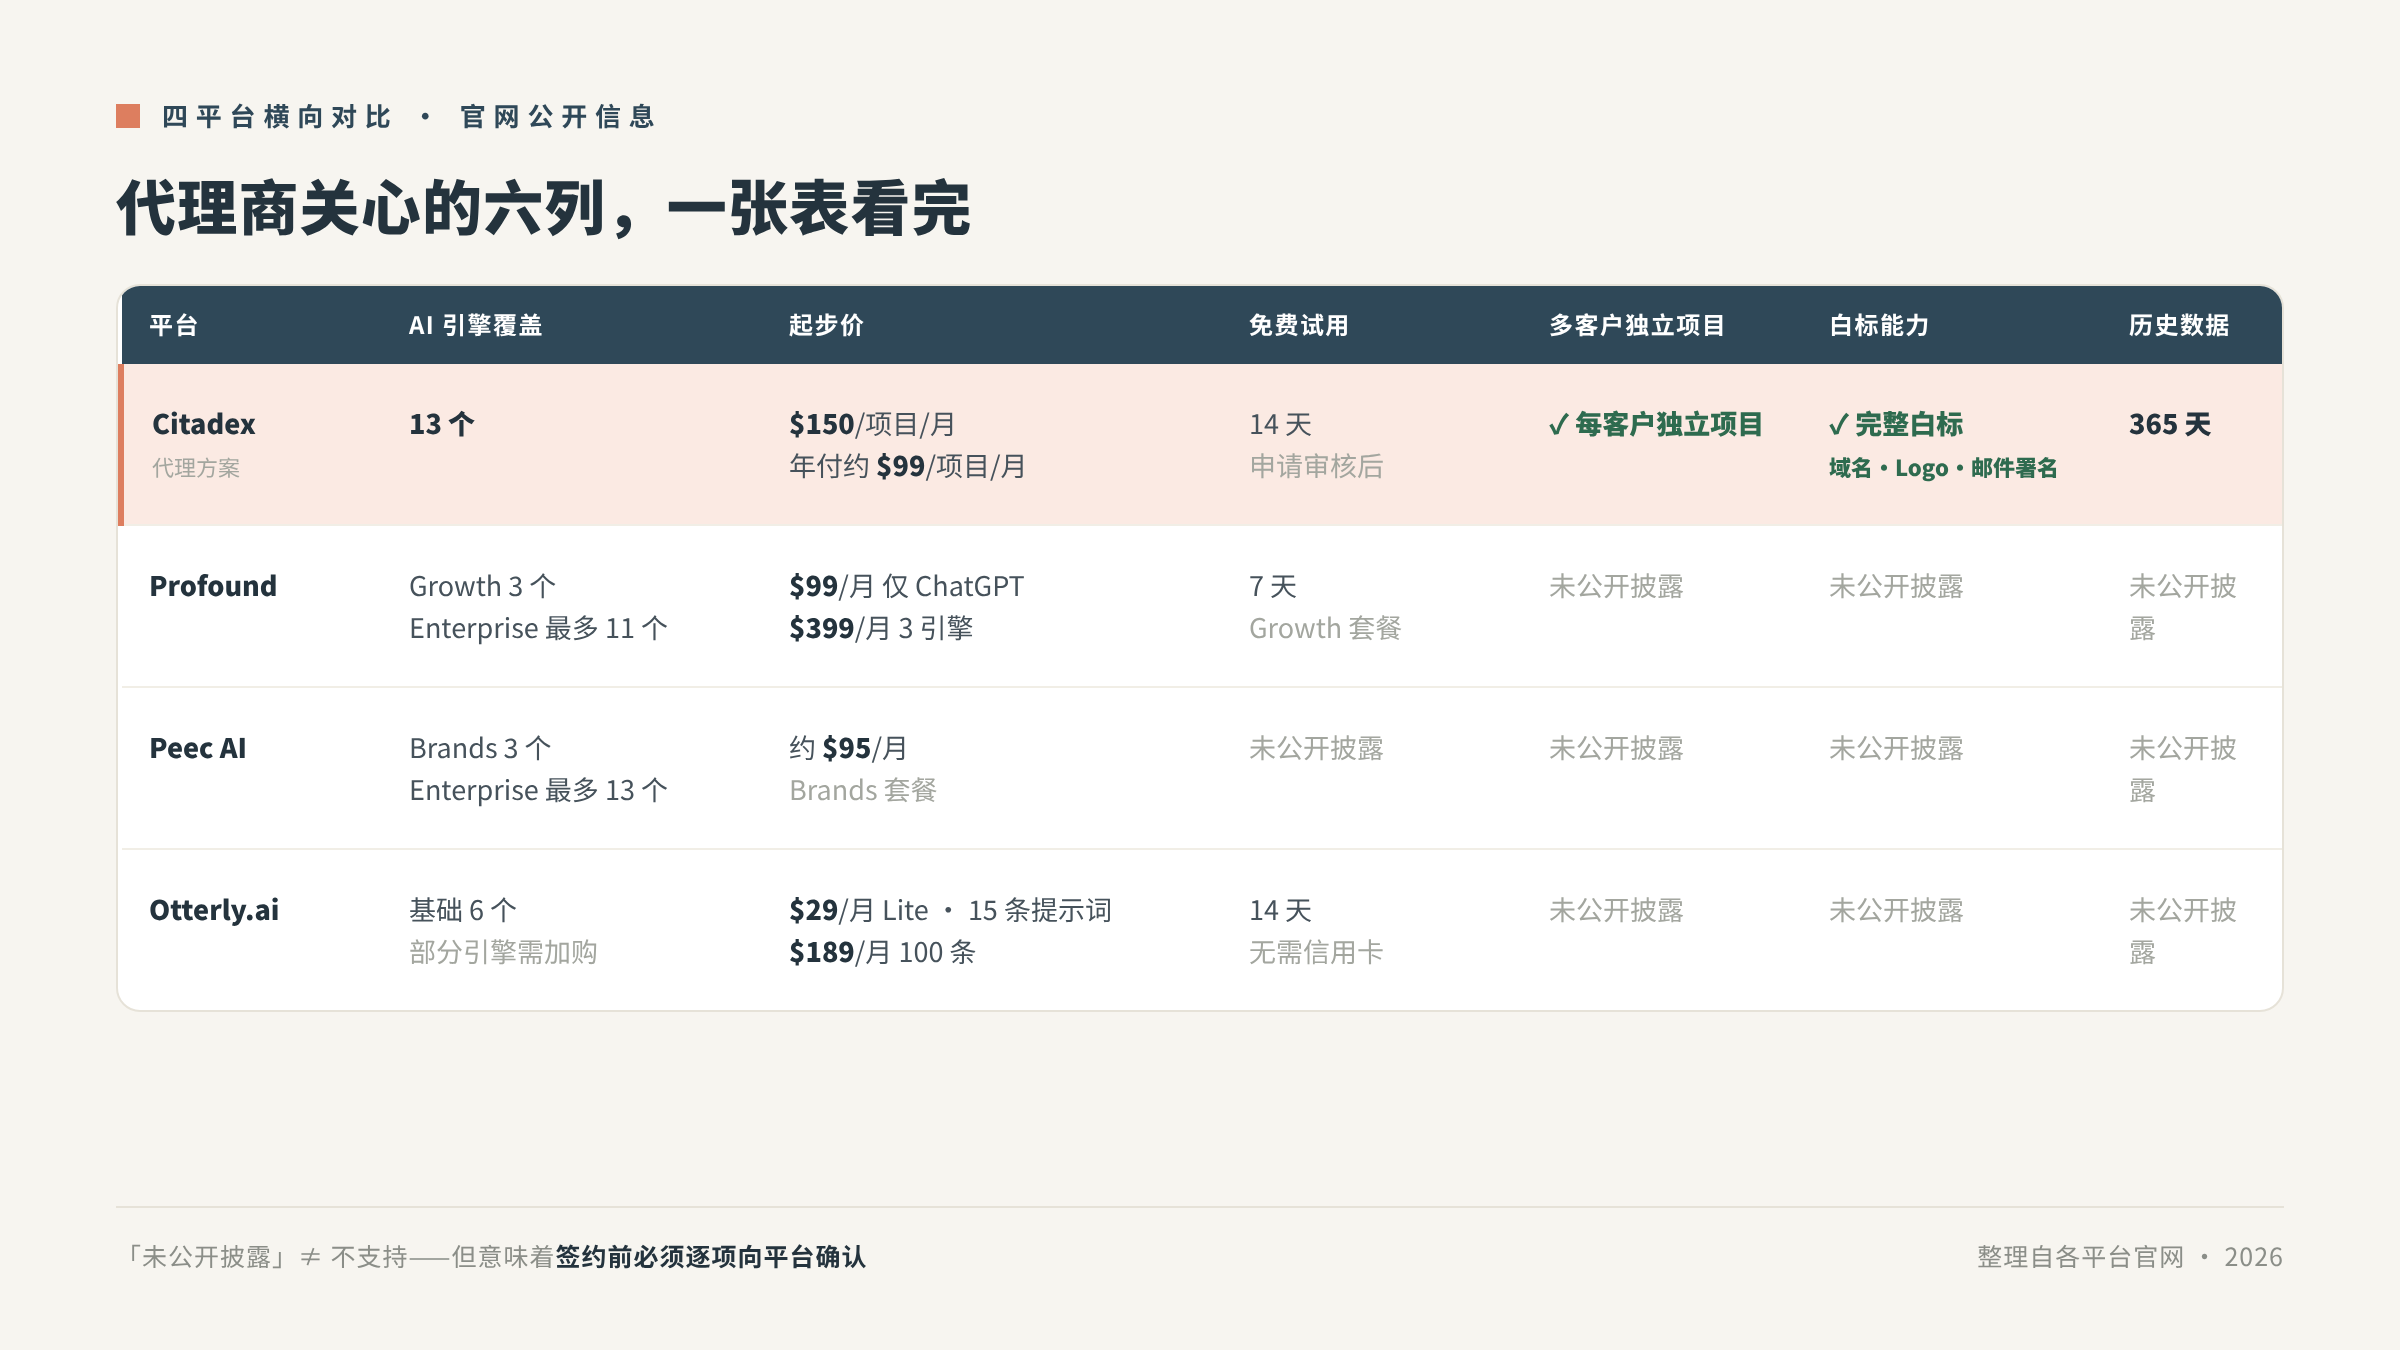
Task: Click the ✓ 每客户独立项目 cell
Action: click(x=1655, y=424)
